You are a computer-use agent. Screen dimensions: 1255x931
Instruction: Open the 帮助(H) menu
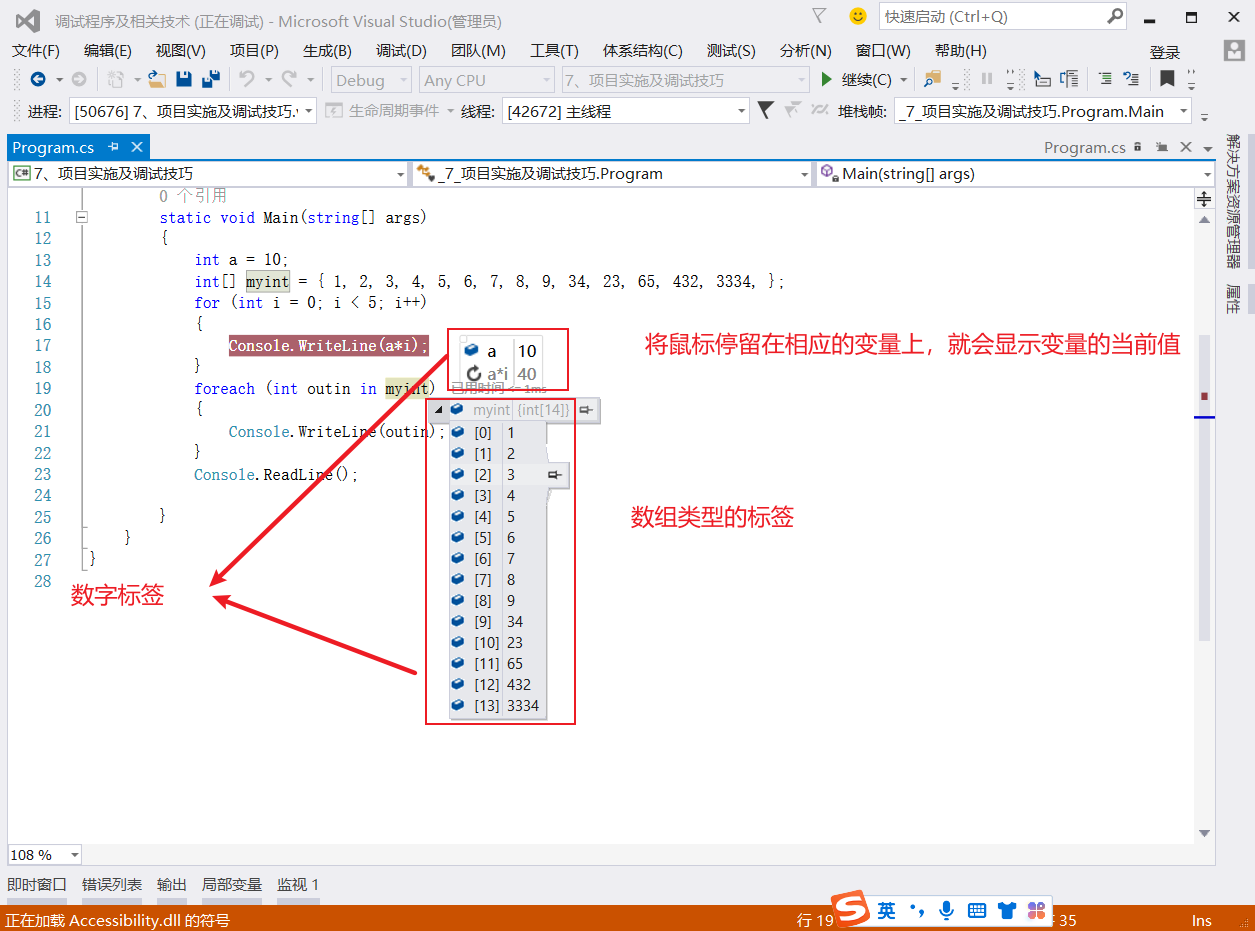pos(961,51)
